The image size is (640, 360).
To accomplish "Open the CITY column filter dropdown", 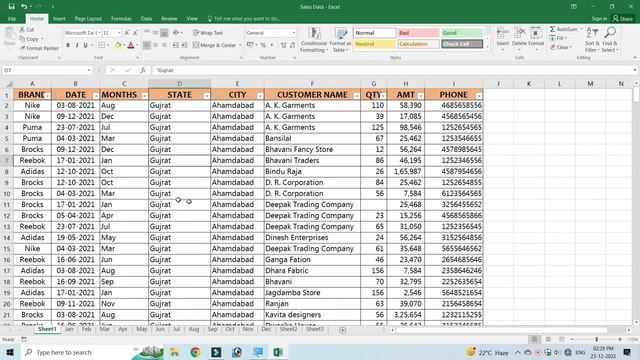I will 260,96.
